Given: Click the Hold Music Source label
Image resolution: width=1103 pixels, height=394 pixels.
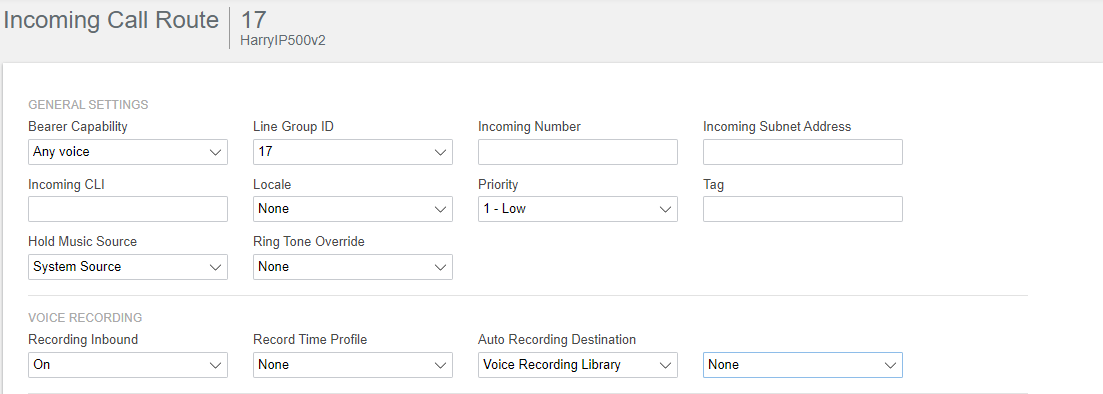Looking at the screenshot, I should tap(82, 241).
